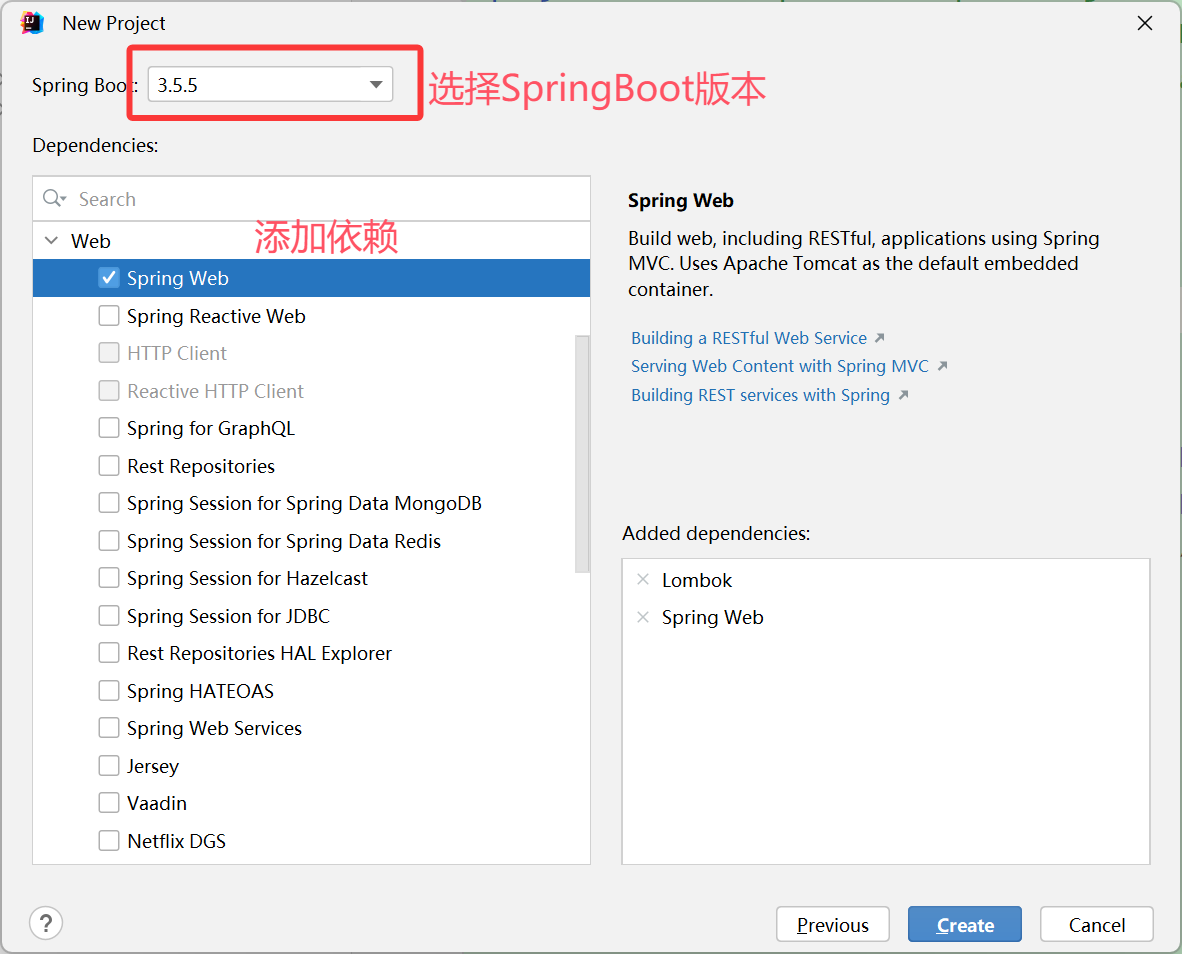Open Building a RESTful Web Service link
1182x954 pixels.
coord(749,338)
